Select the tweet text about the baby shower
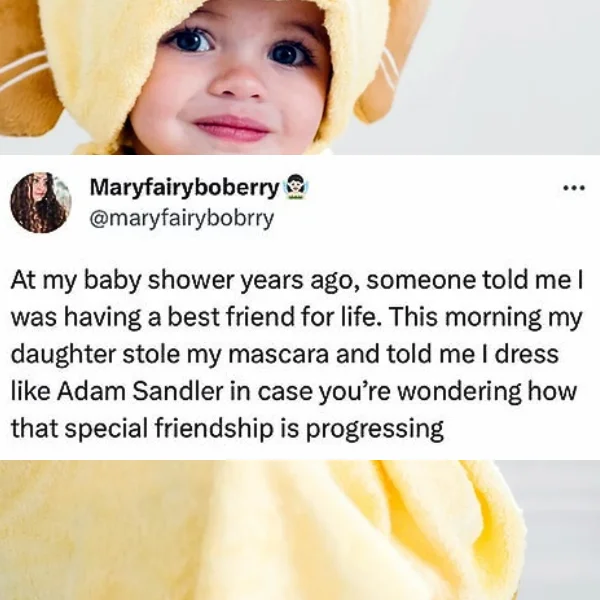Image resolution: width=600 pixels, height=600 pixels. [297, 354]
